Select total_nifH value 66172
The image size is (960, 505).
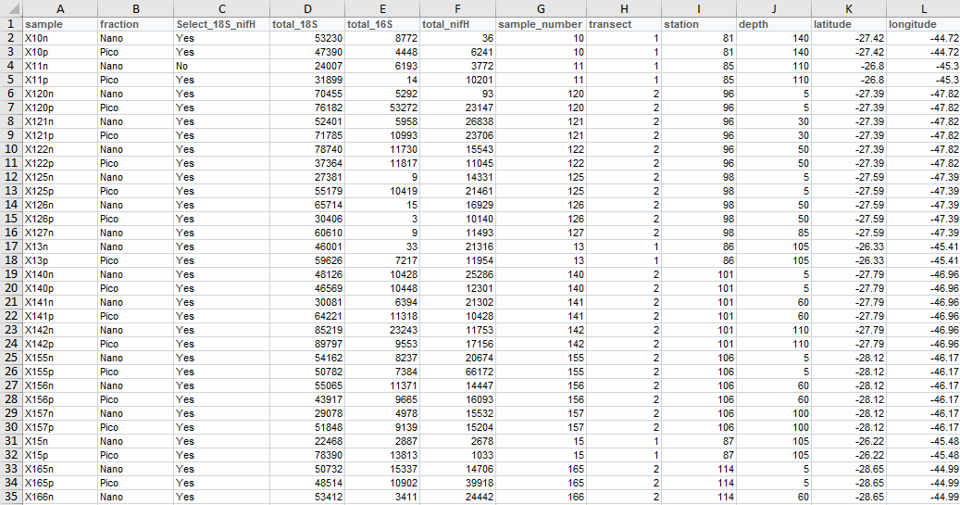tap(457, 371)
